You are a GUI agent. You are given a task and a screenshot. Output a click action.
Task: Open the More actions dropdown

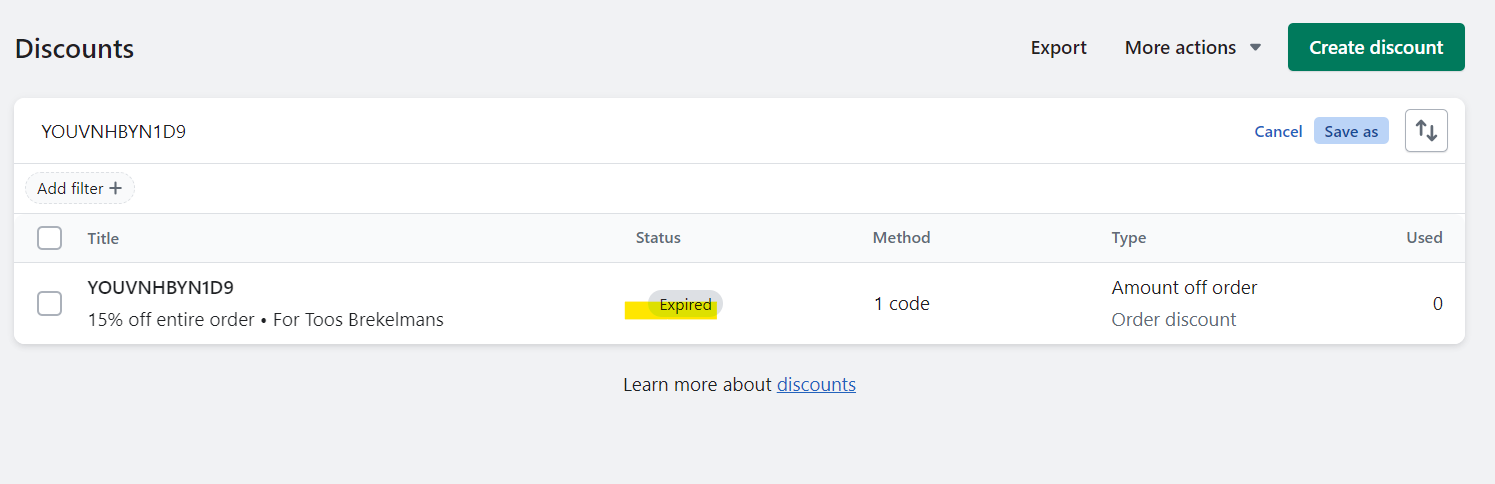coord(1192,48)
